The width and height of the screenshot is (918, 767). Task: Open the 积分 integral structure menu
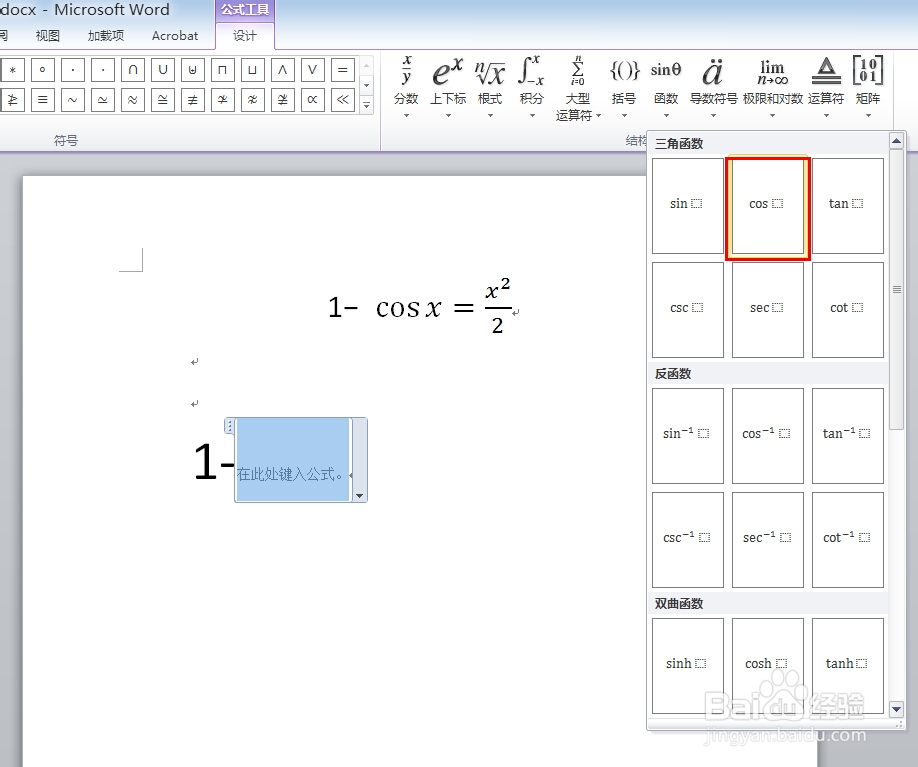coord(532,87)
